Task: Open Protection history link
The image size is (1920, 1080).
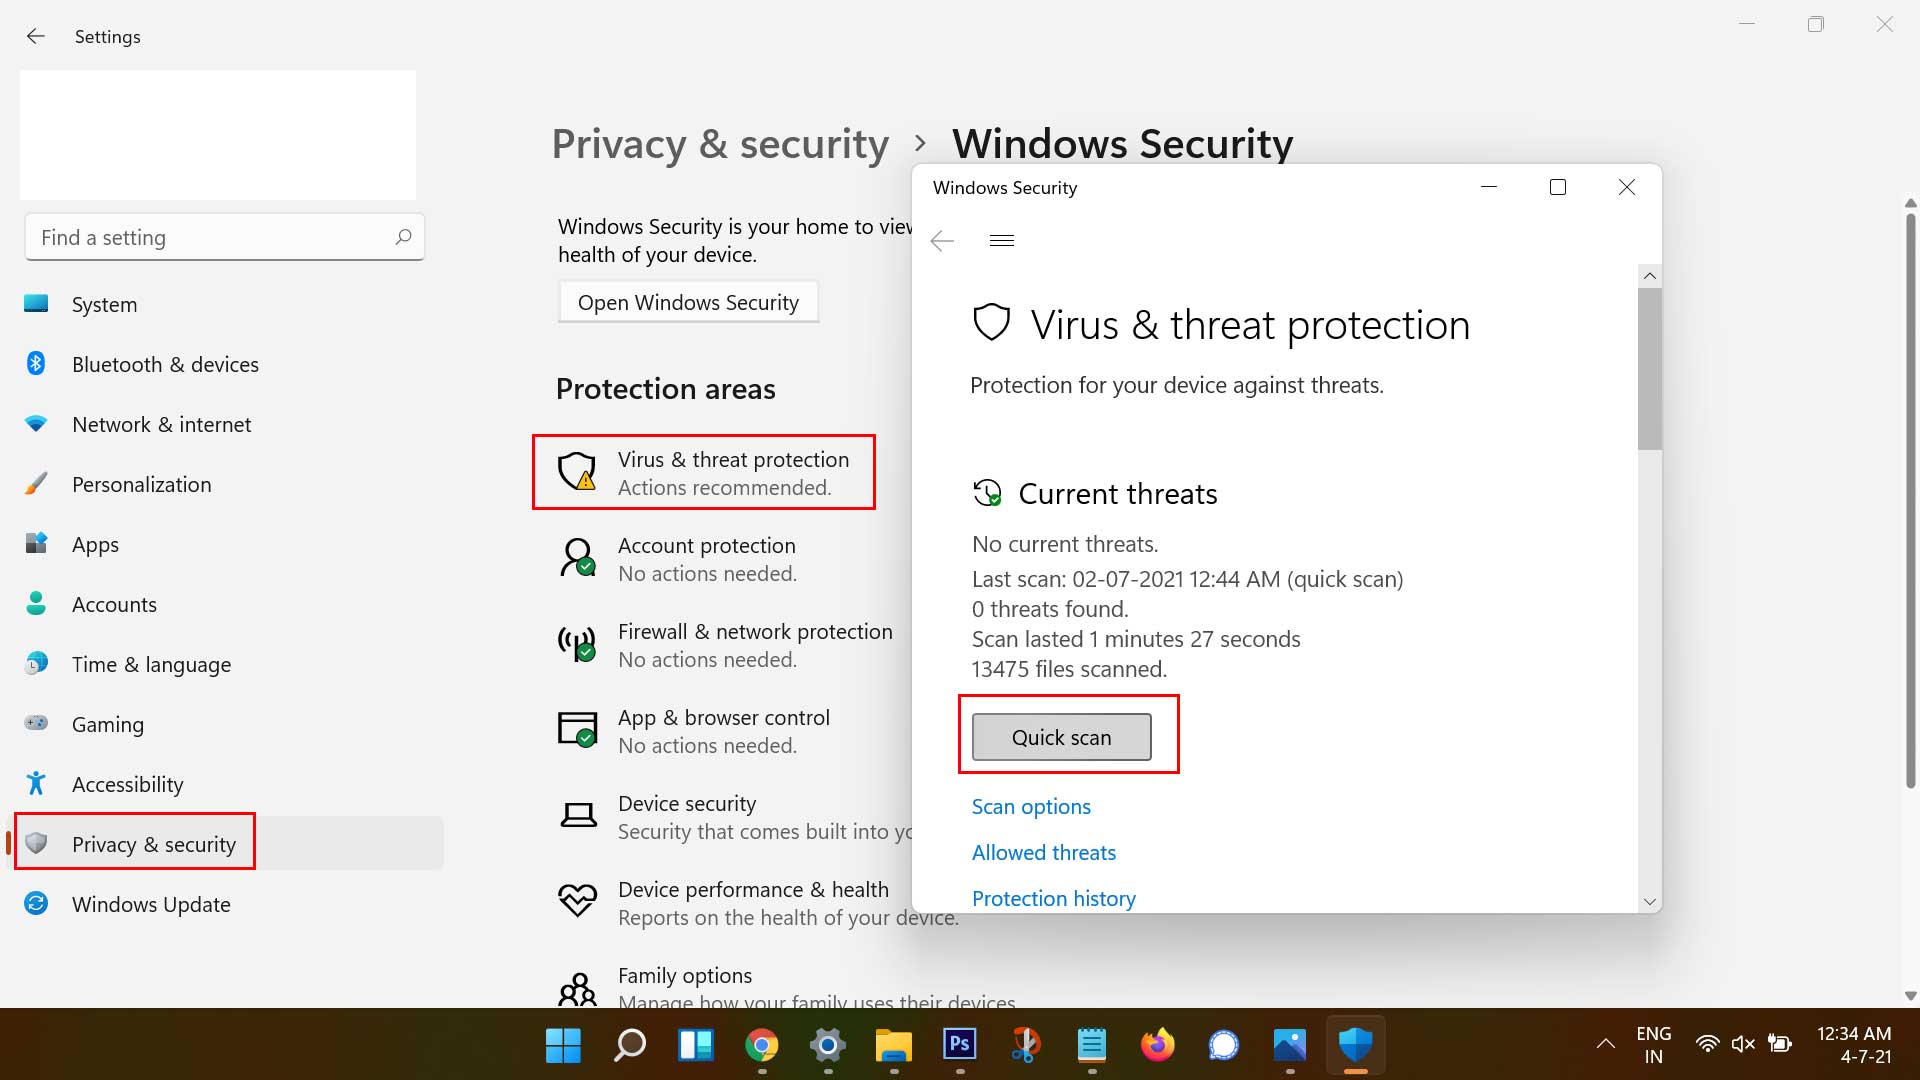Action: (x=1053, y=899)
